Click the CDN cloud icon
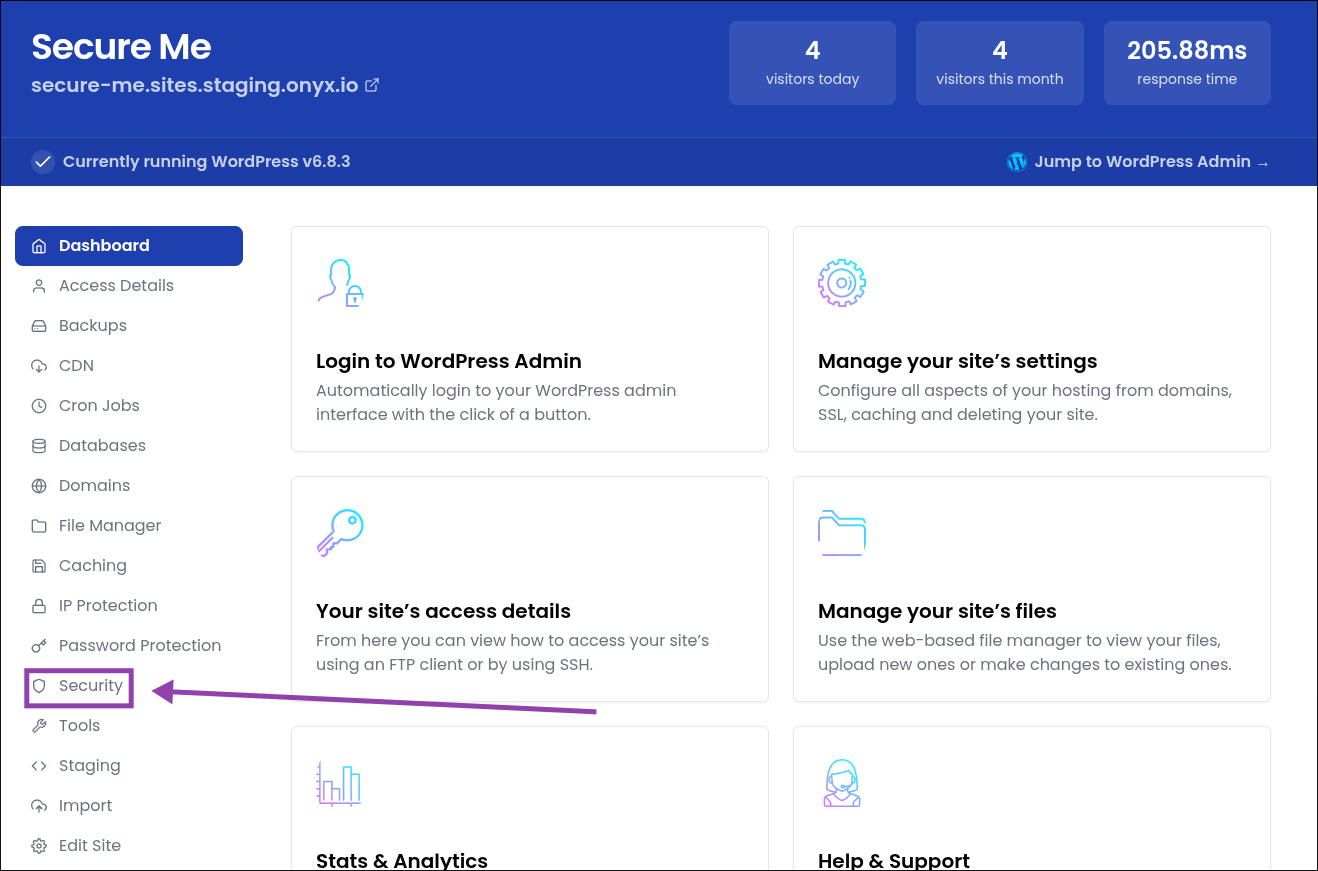Image resolution: width=1318 pixels, height=871 pixels. coord(39,366)
